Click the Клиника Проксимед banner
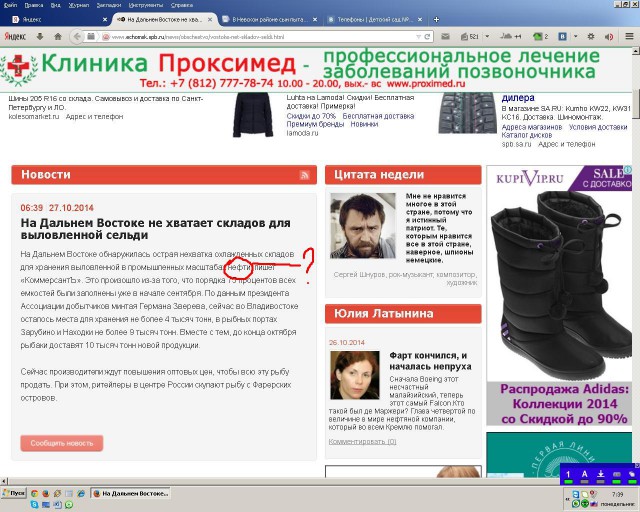Viewport: 640px width, 512px height. [x=316, y=69]
